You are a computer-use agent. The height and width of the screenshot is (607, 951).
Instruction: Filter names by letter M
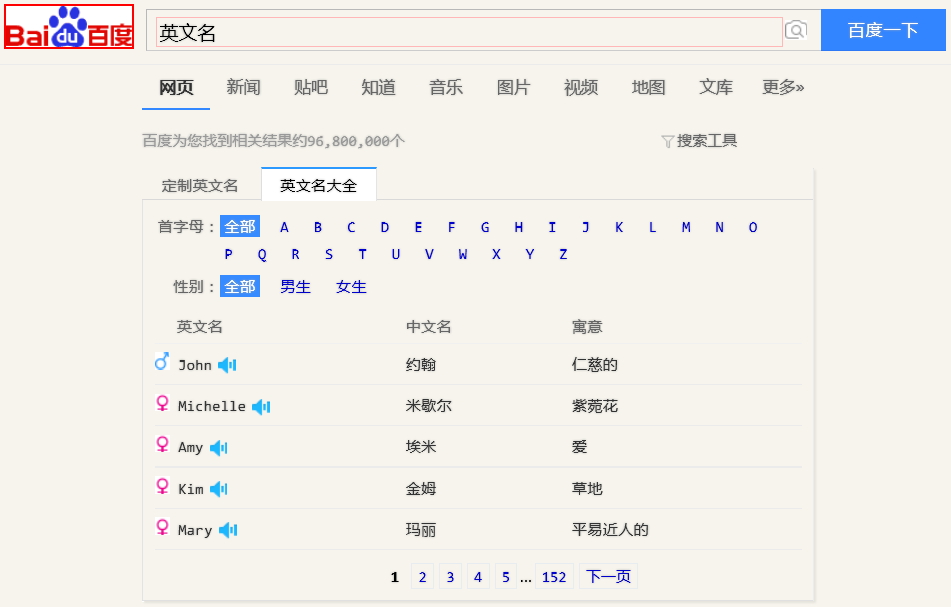click(x=686, y=227)
